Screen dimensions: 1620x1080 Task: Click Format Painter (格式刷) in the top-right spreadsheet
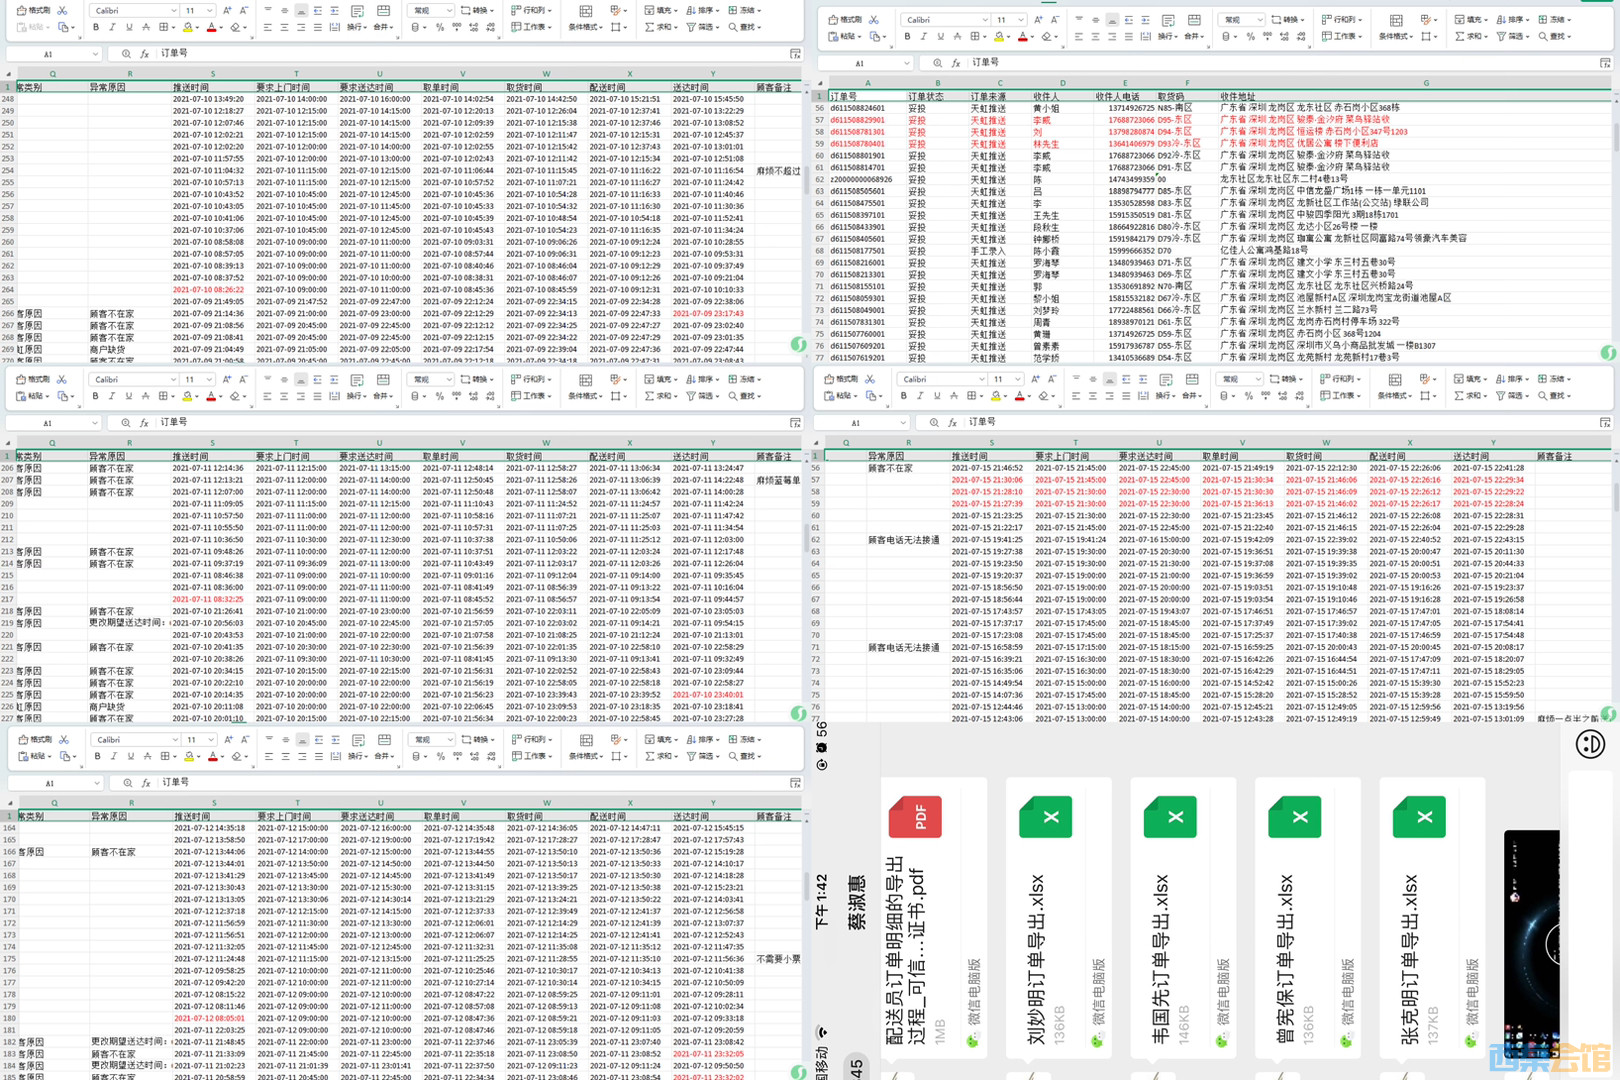pyautogui.click(x=846, y=19)
